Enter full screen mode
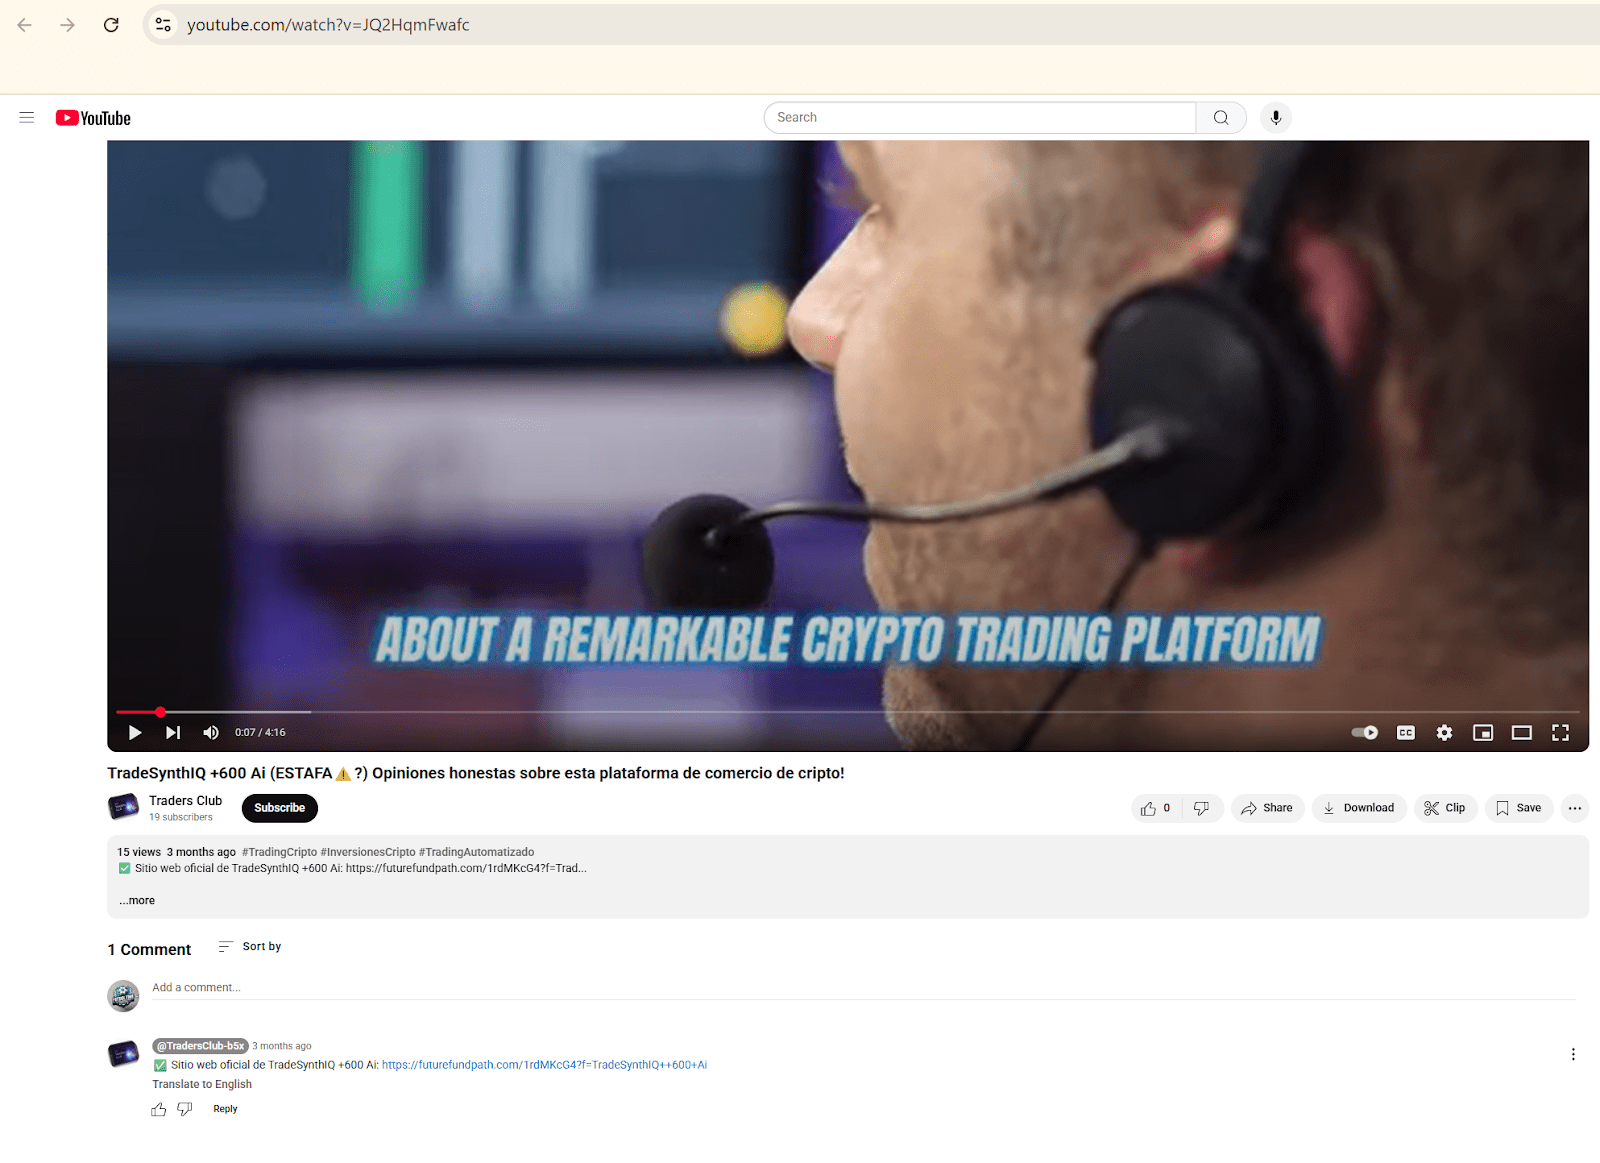 coord(1560,733)
